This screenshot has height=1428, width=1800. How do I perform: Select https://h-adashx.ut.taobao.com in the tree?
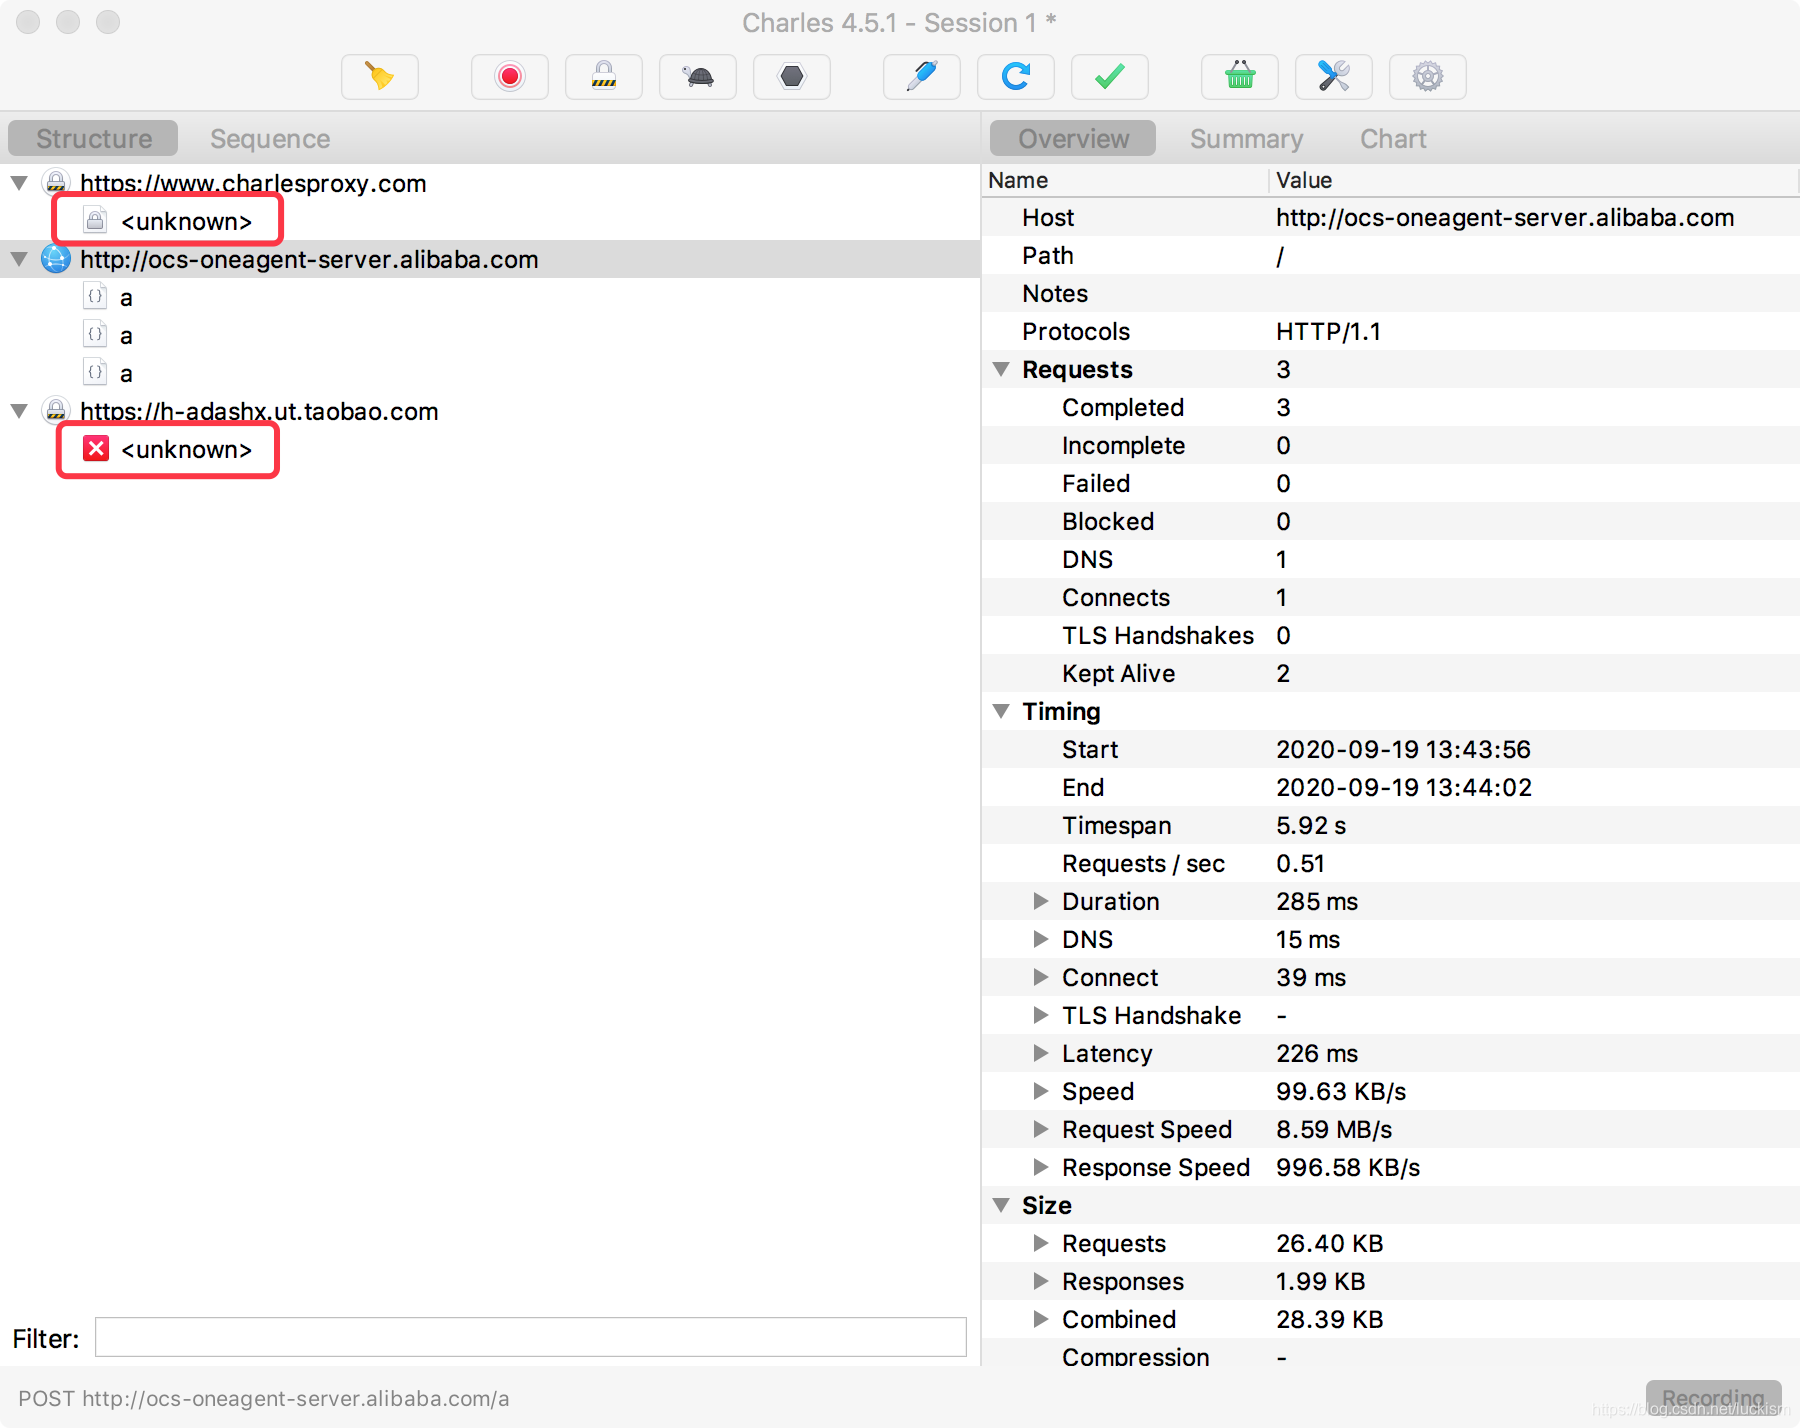(x=259, y=411)
